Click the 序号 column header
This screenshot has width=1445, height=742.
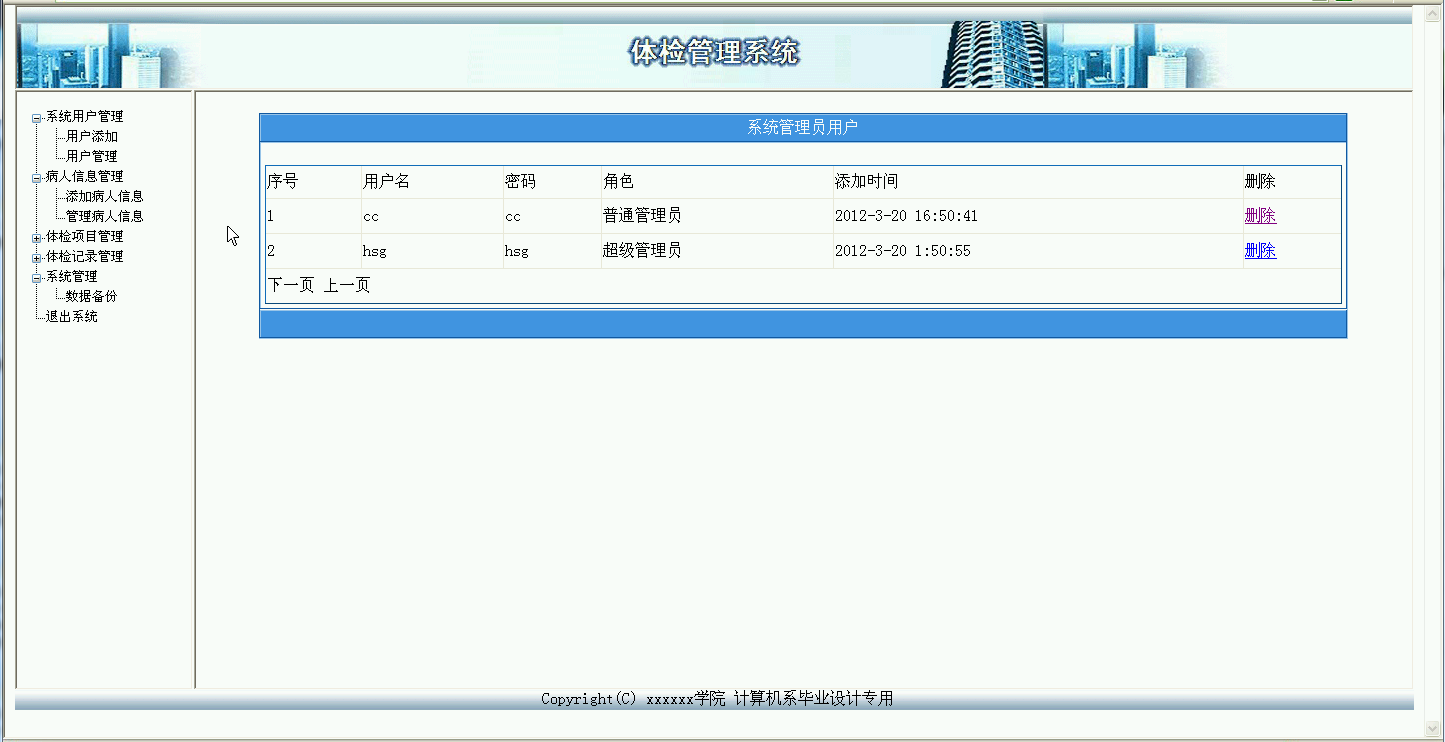[x=282, y=182]
